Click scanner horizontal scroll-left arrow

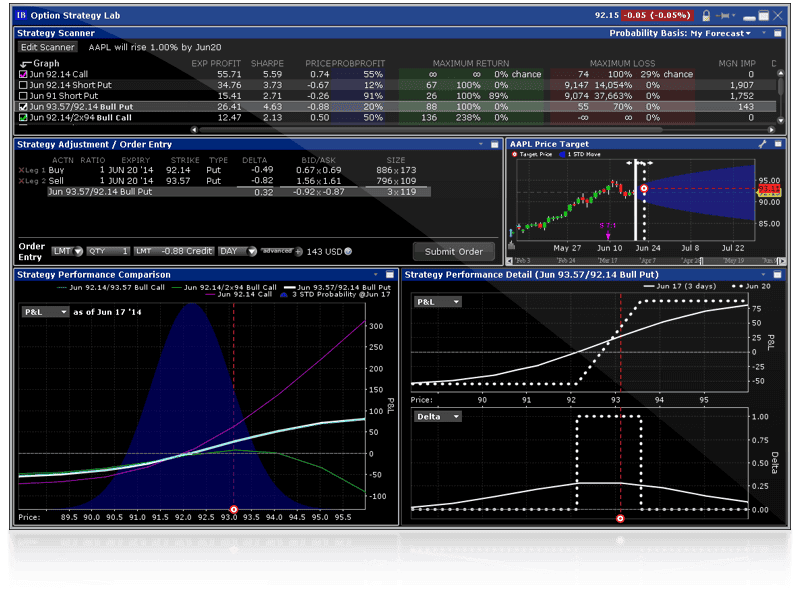194,130
